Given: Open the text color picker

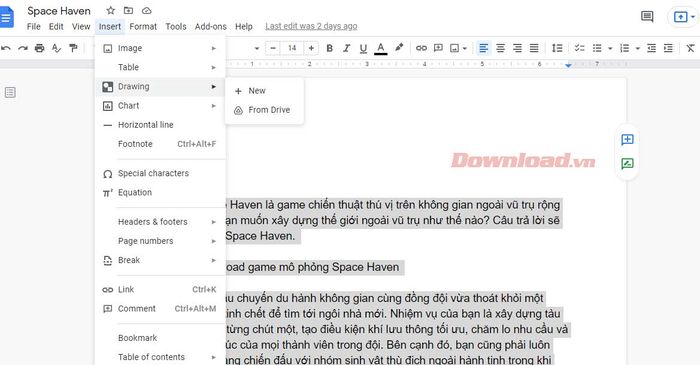Looking at the screenshot, I should pyautogui.click(x=380, y=48).
